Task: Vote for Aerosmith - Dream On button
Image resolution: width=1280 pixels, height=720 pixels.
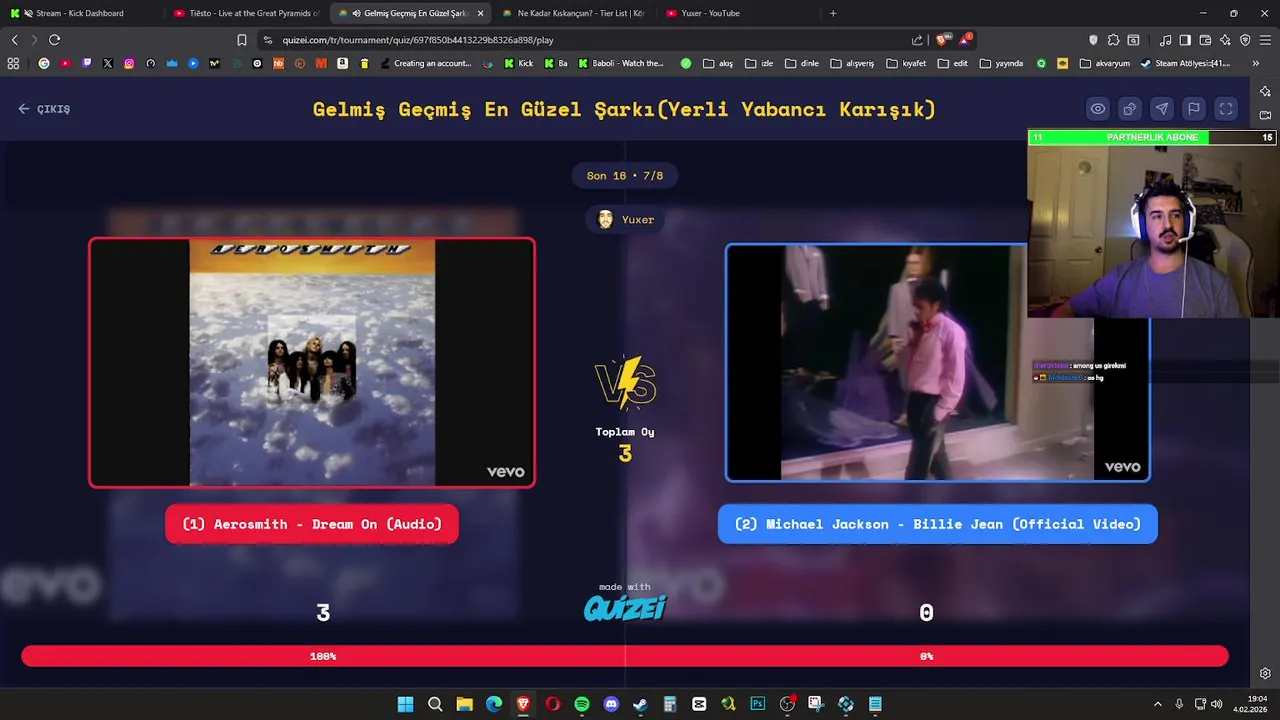Action: click(312, 524)
